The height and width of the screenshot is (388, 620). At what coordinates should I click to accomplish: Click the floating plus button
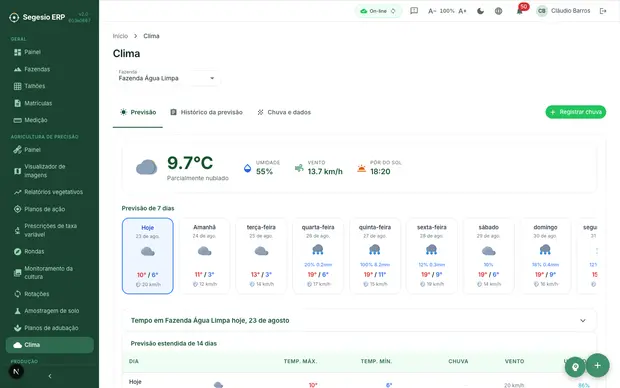pyautogui.click(x=597, y=365)
